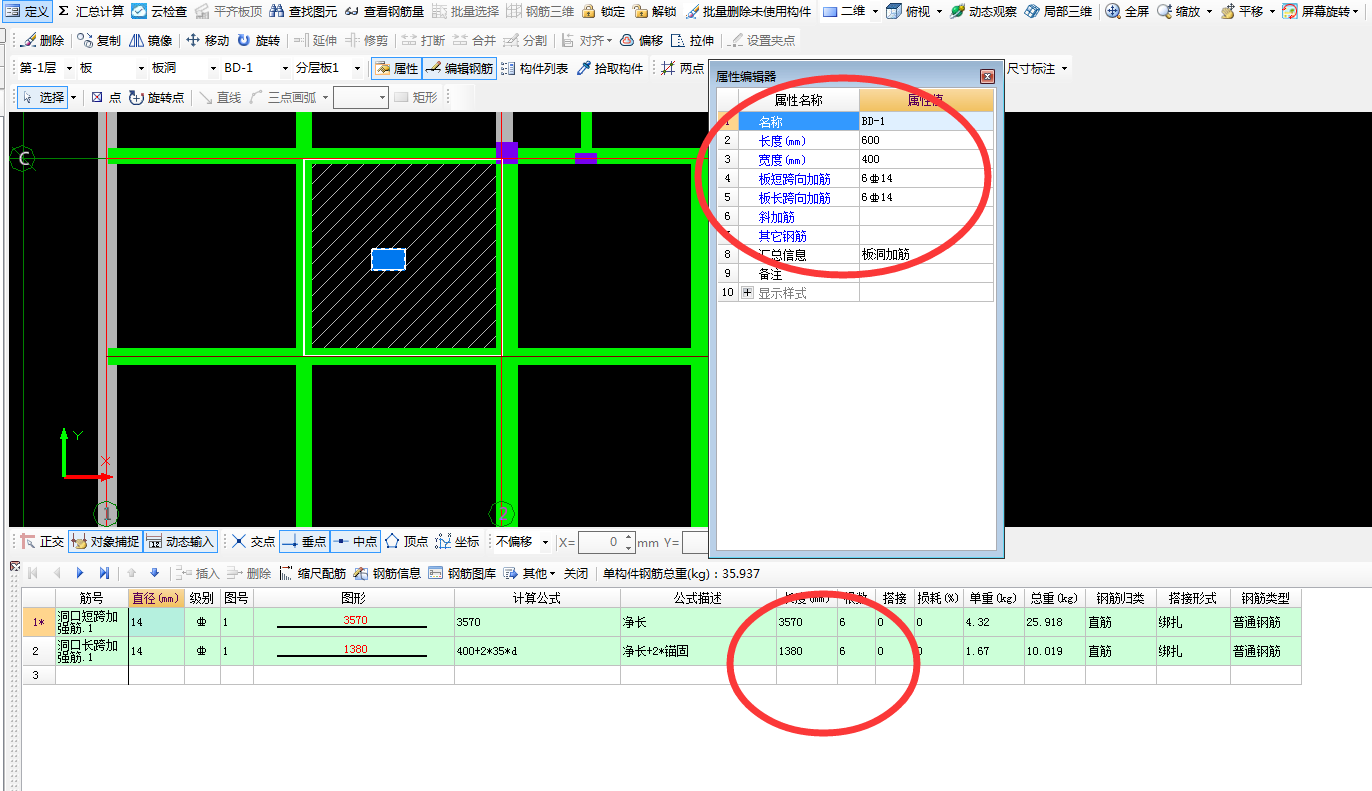This screenshot has width=1372, height=791.
Task: Open the 定义 (Define) tool
Action: click(28, 11)
